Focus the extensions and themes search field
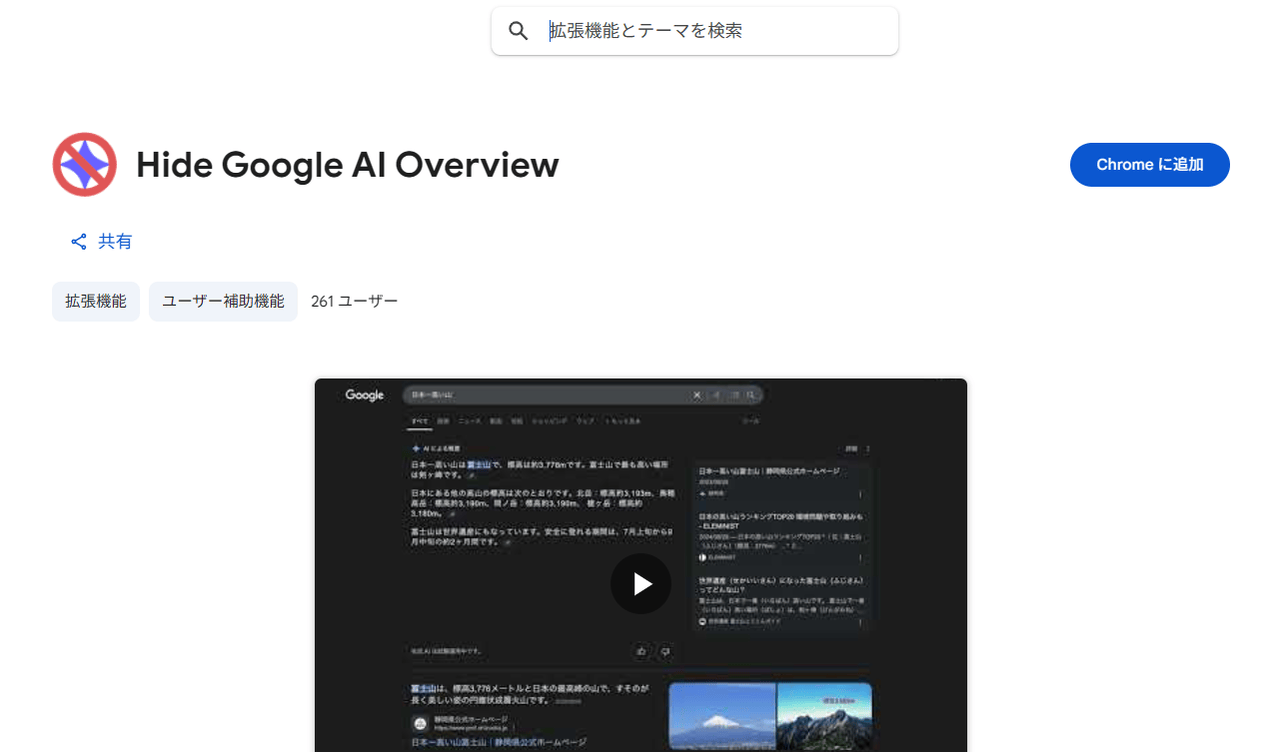This screenshot has width=1280, height=752. (694, 31)
